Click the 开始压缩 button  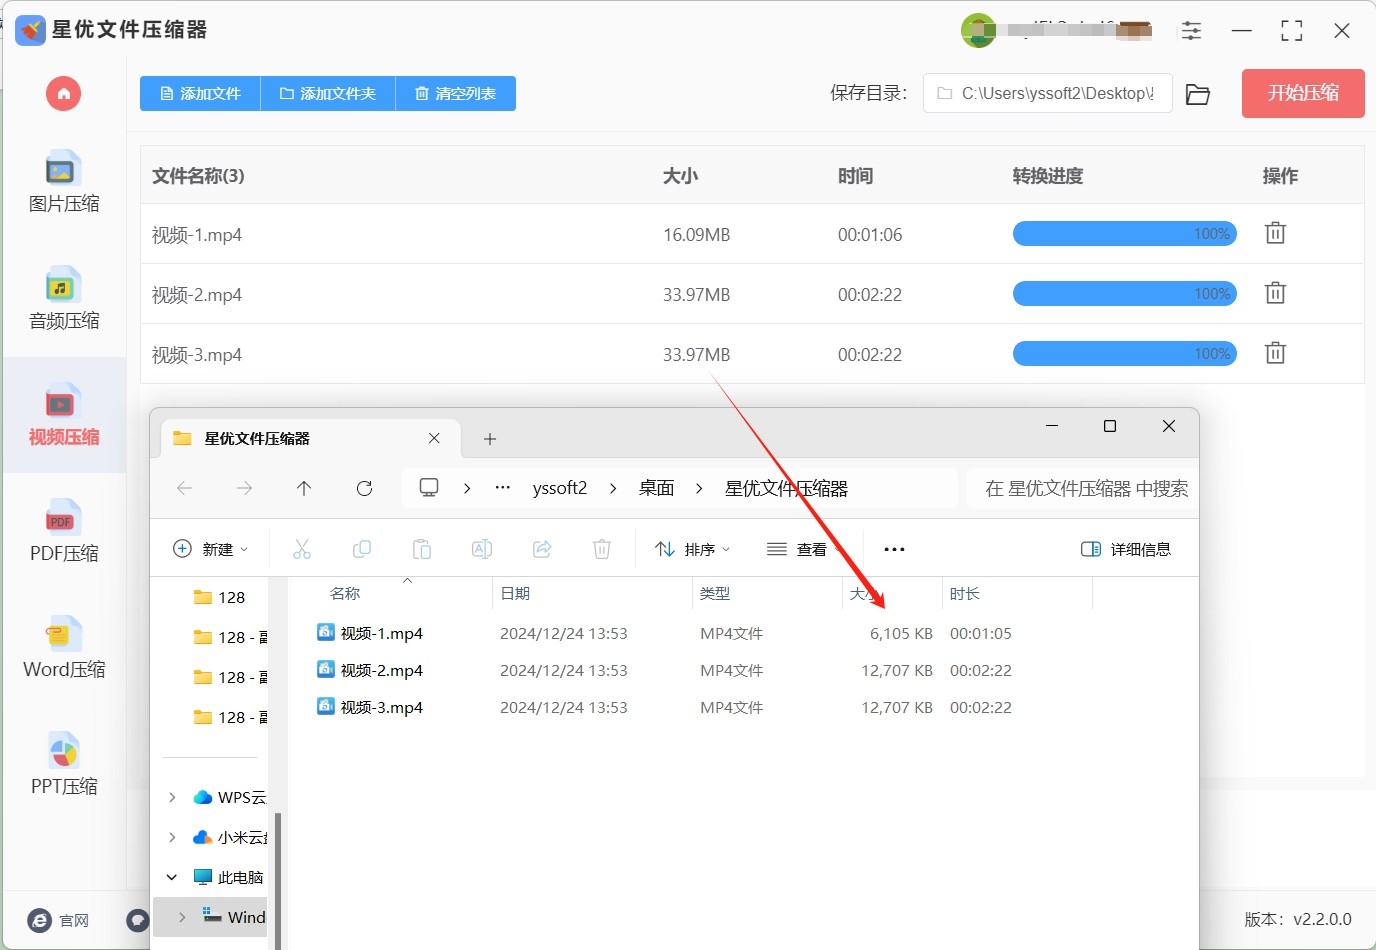pos(1302,93)
